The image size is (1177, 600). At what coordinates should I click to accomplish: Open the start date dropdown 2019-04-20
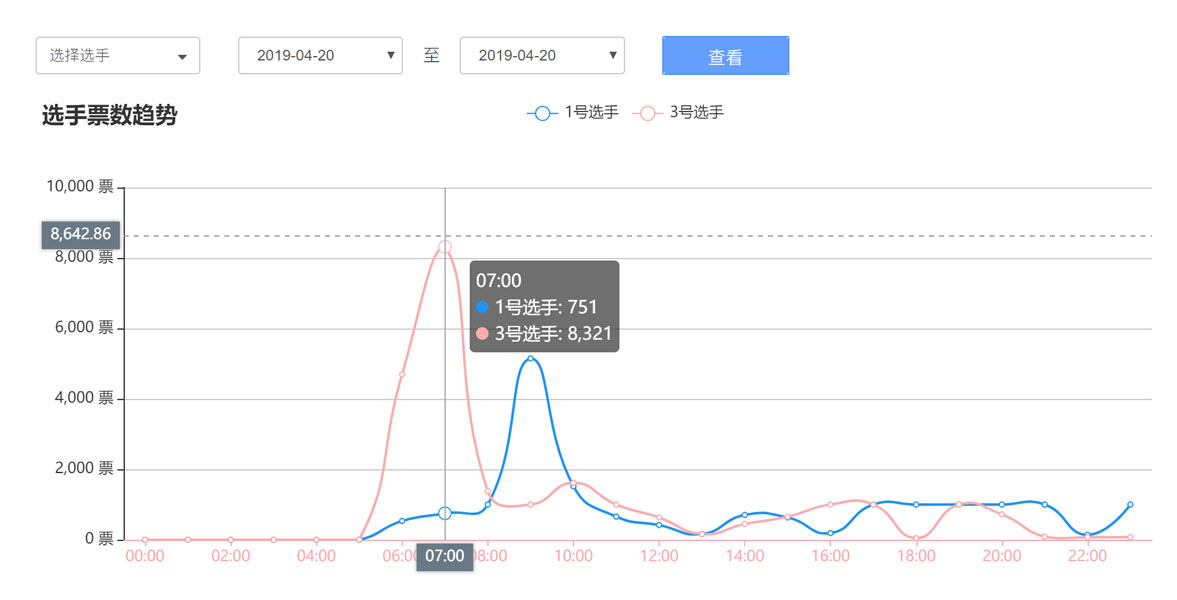pyautogui.click(x=321, y=56)
